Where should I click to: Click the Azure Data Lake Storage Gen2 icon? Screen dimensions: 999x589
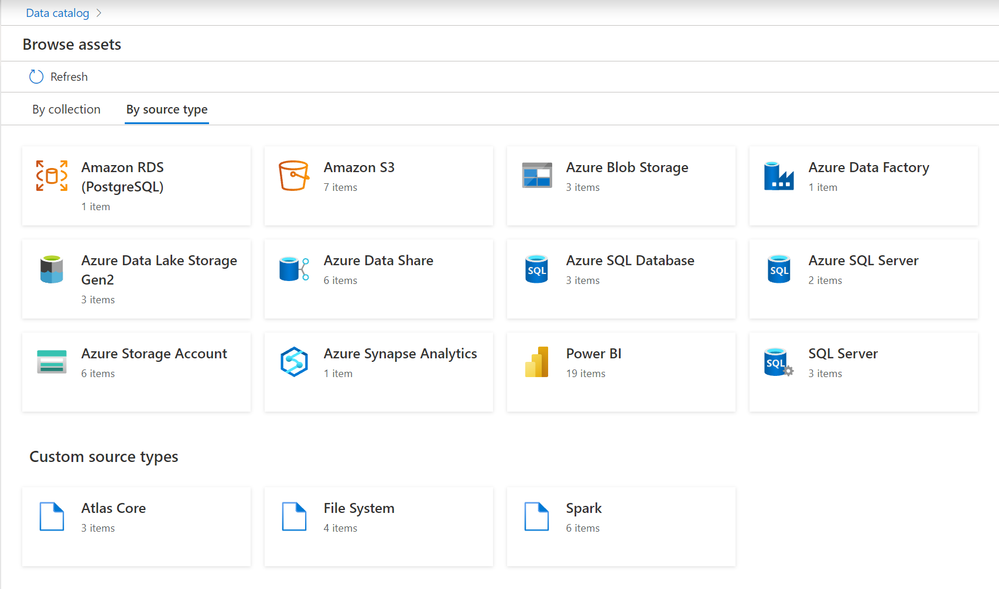click(x=52, y=269)
